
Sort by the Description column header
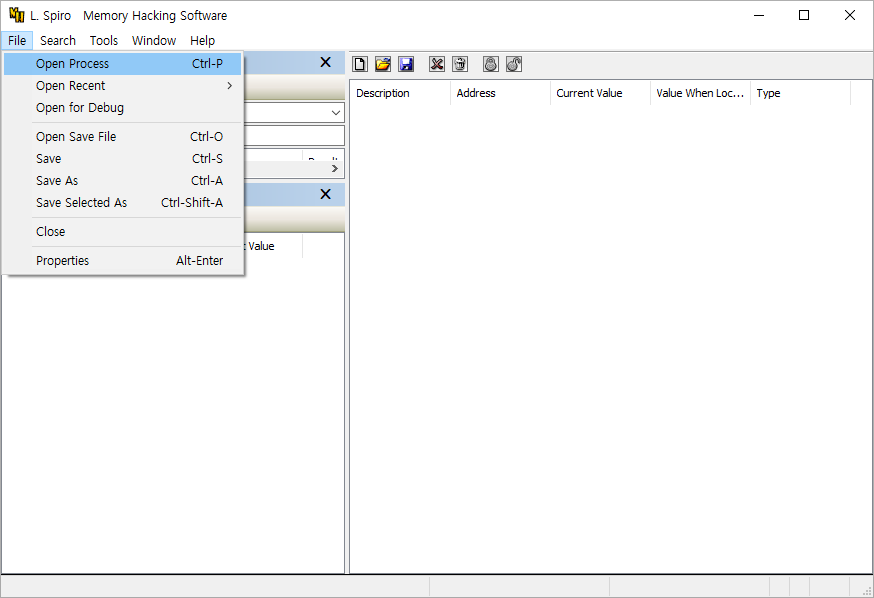[400, 93]
